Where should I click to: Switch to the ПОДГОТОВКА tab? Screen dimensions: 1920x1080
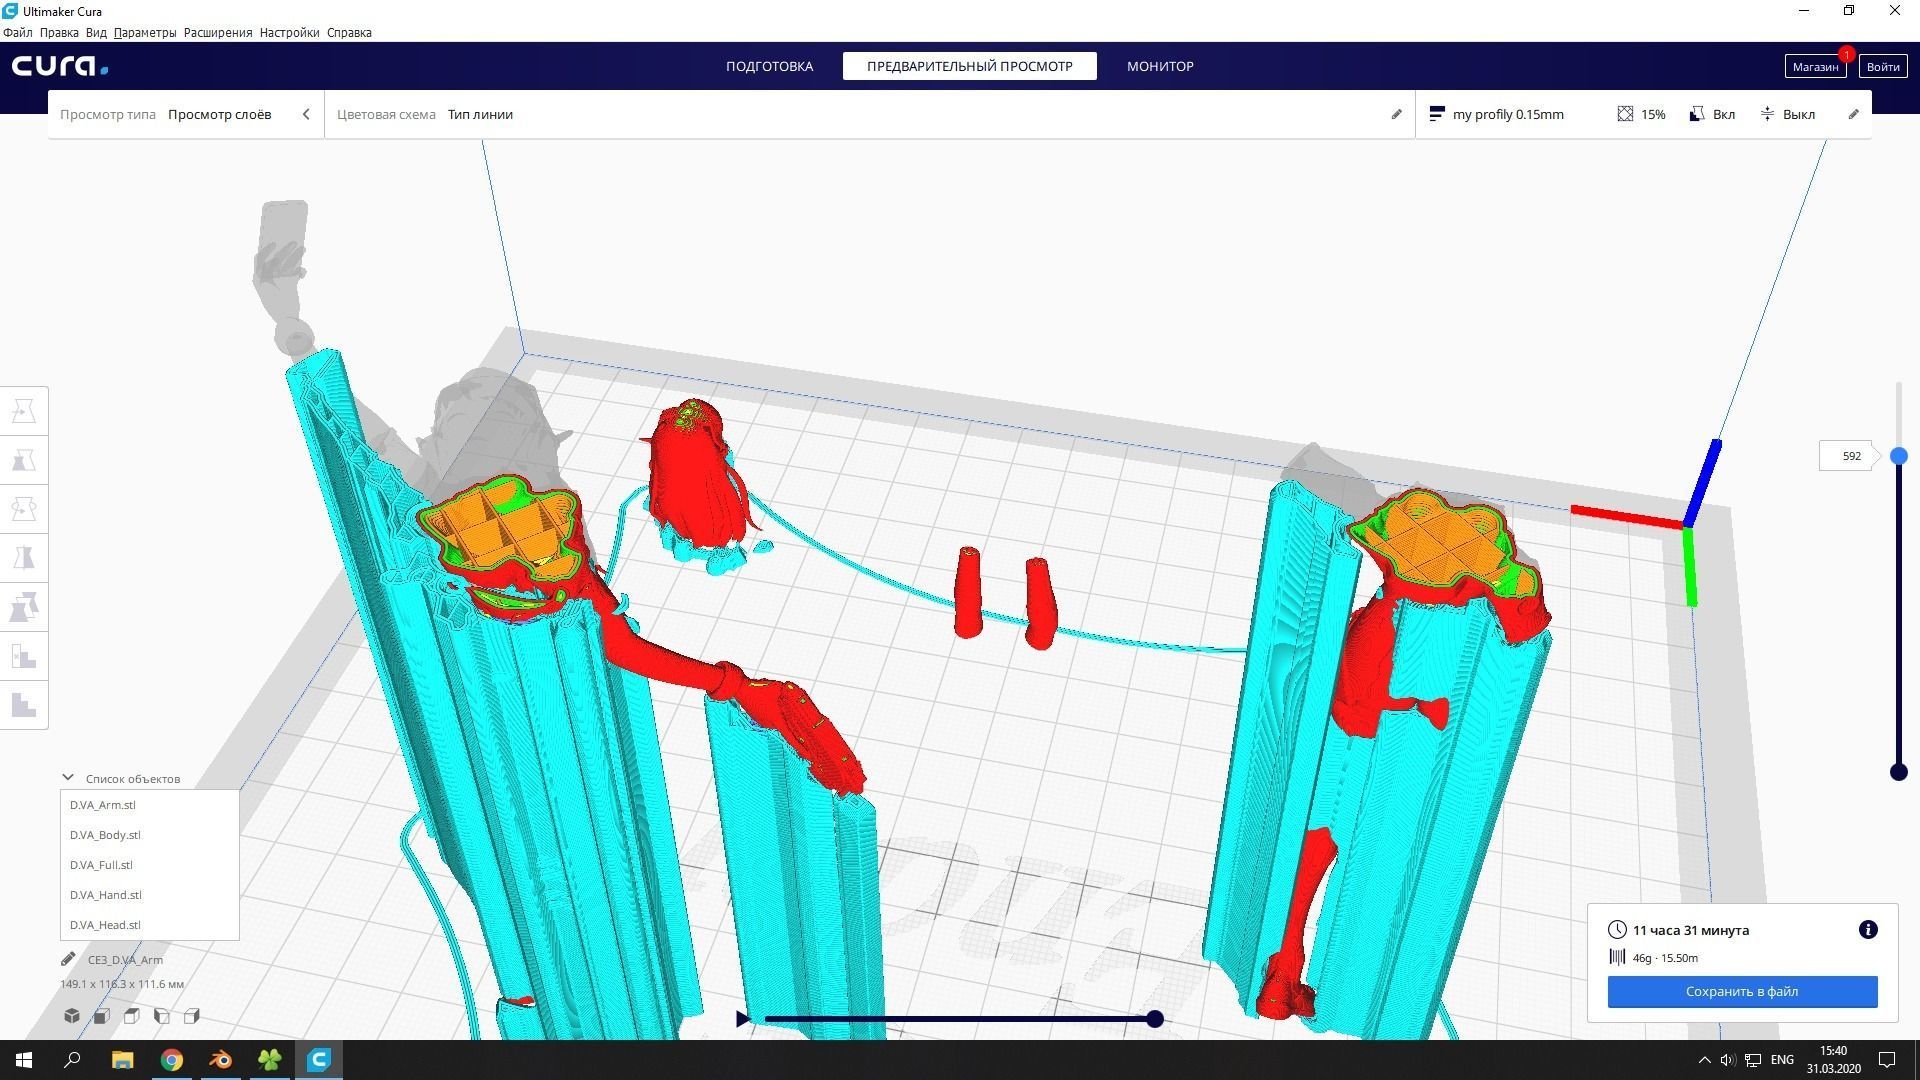[x=769, y=66]
